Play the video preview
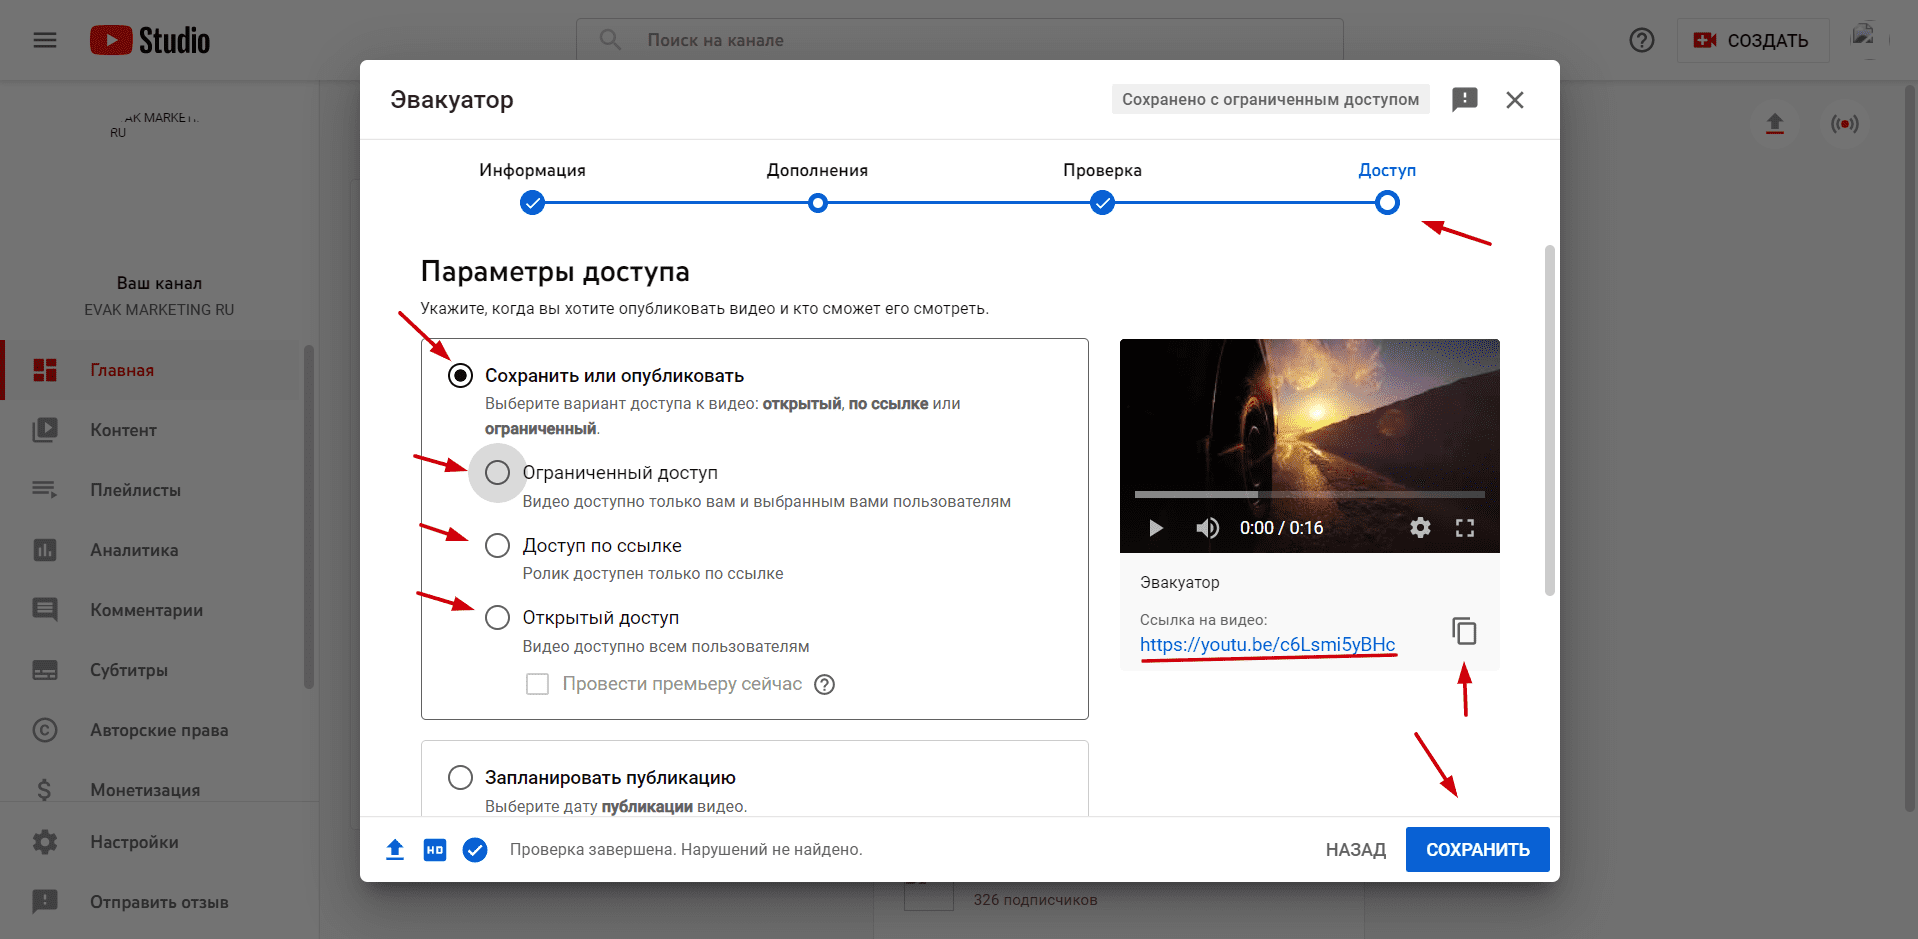1918x939 pixels. (1156, 528)
